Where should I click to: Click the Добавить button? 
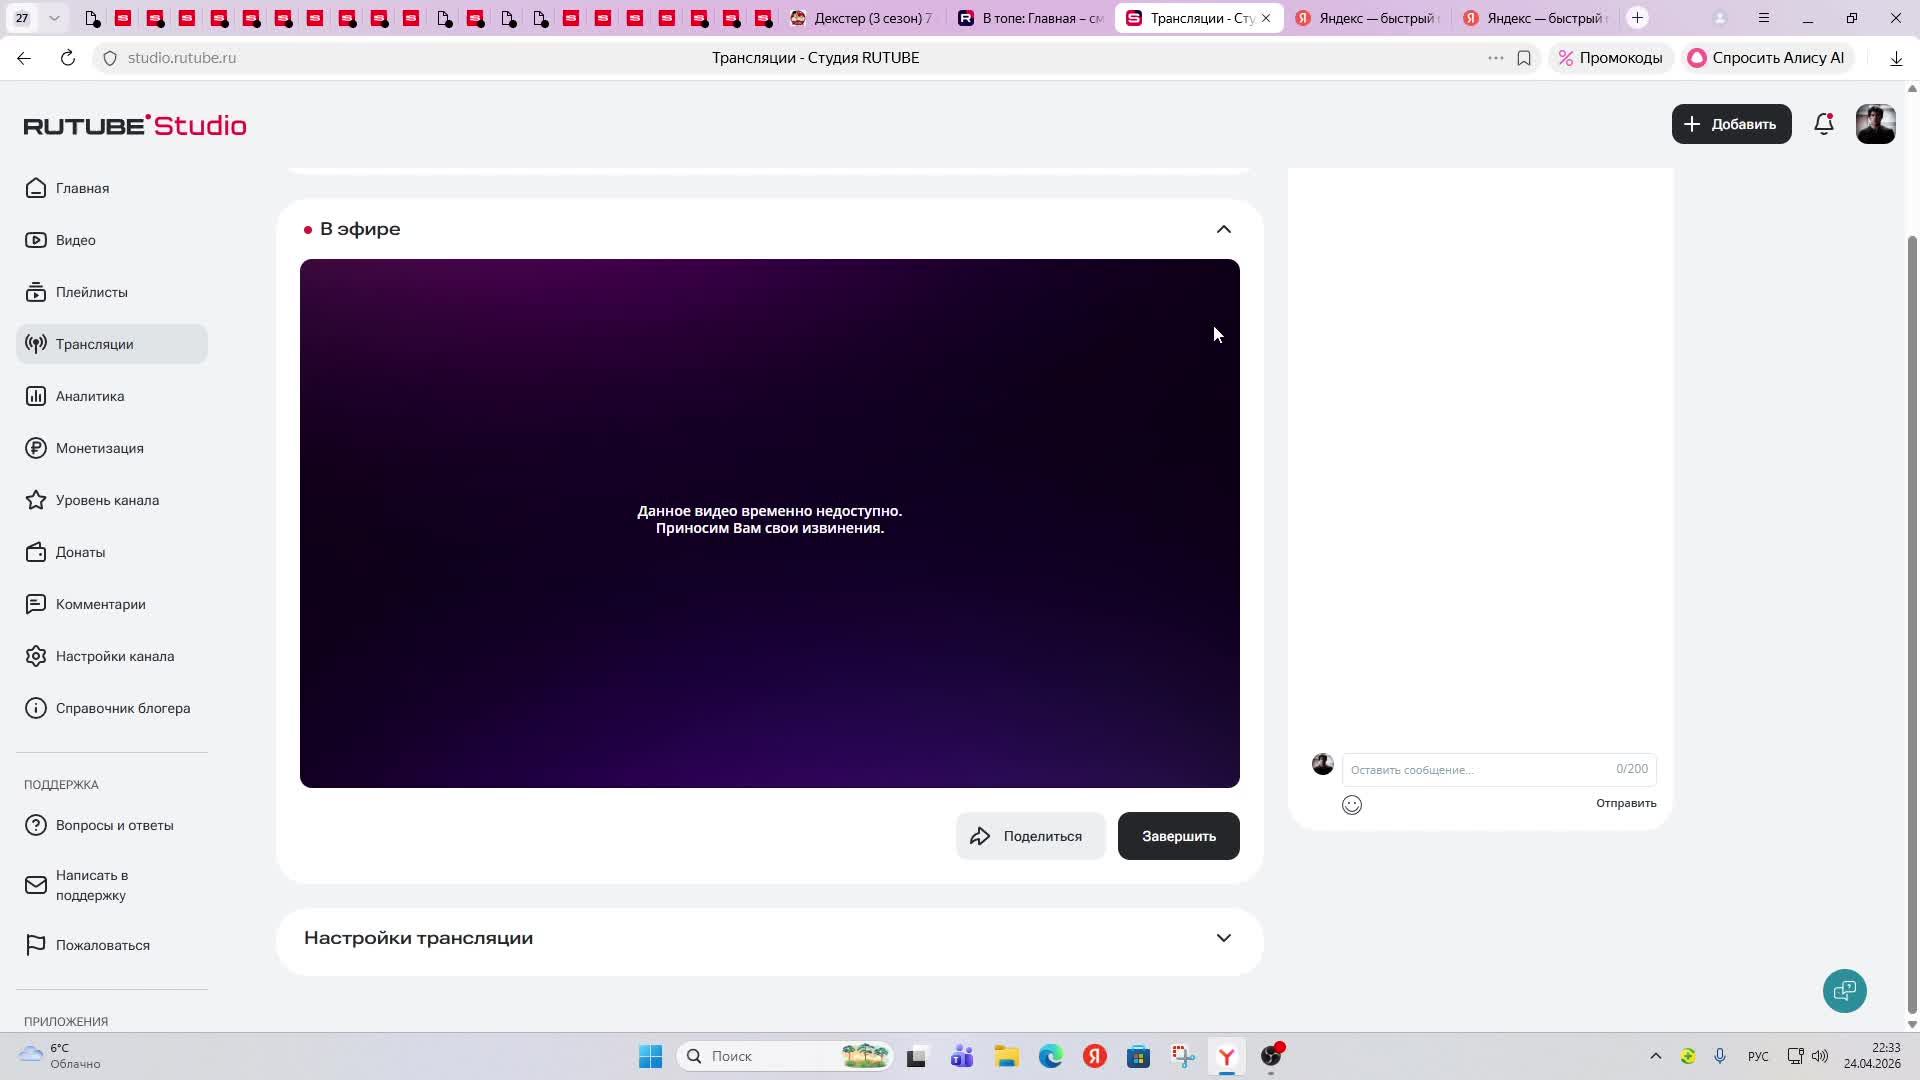pos(1731,124)
